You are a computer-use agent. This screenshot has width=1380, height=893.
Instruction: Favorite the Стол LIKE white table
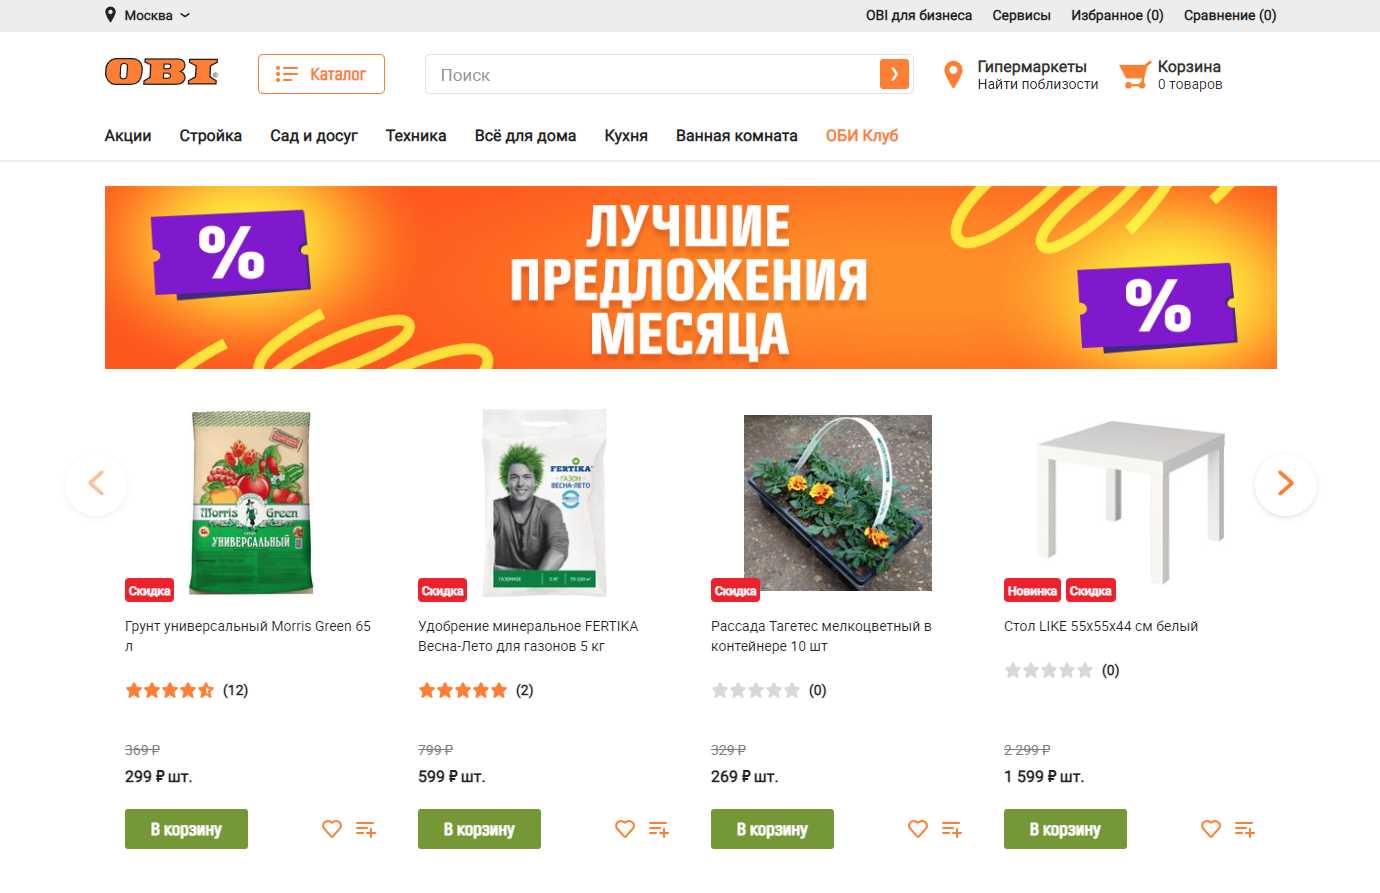click(x=1211, y=829)
